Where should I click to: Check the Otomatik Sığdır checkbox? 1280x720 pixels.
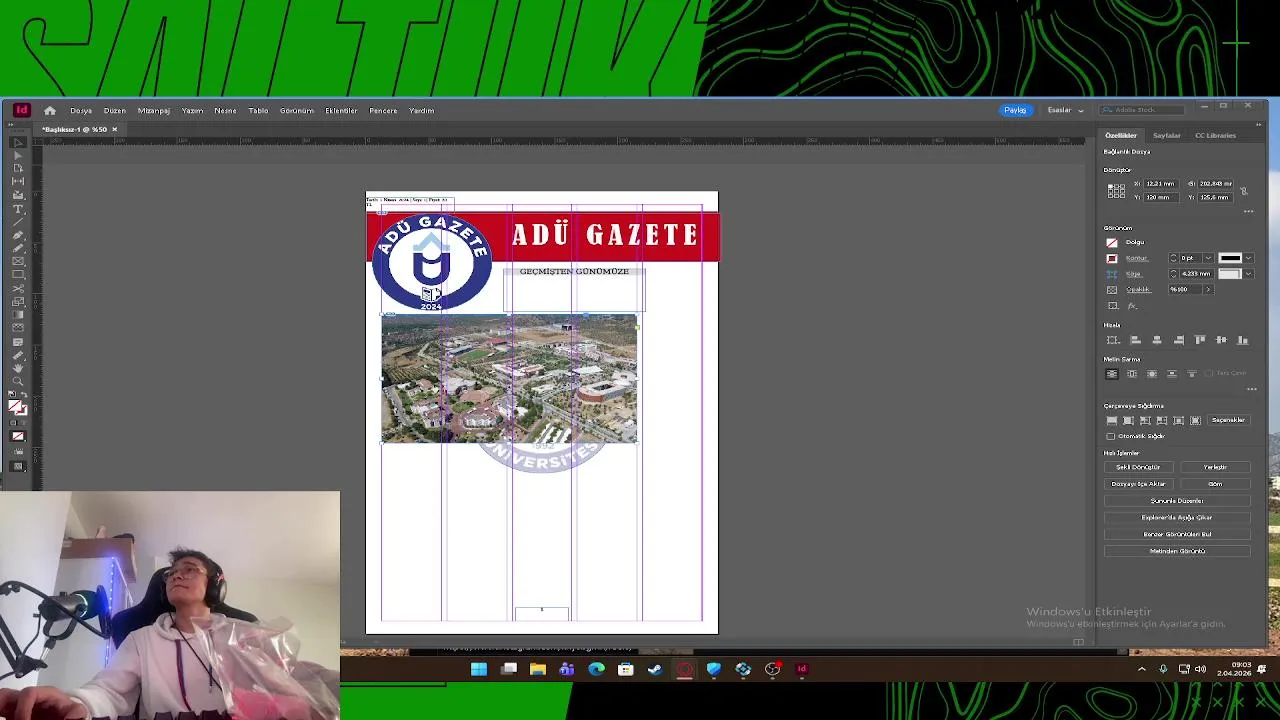[x=1111, y=436]
